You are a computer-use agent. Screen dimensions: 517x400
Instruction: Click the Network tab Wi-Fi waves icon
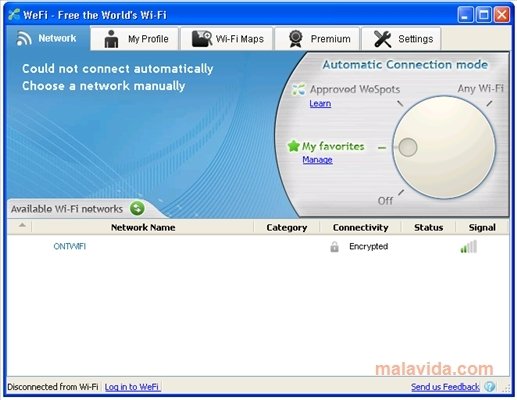(x=24, y=38)
